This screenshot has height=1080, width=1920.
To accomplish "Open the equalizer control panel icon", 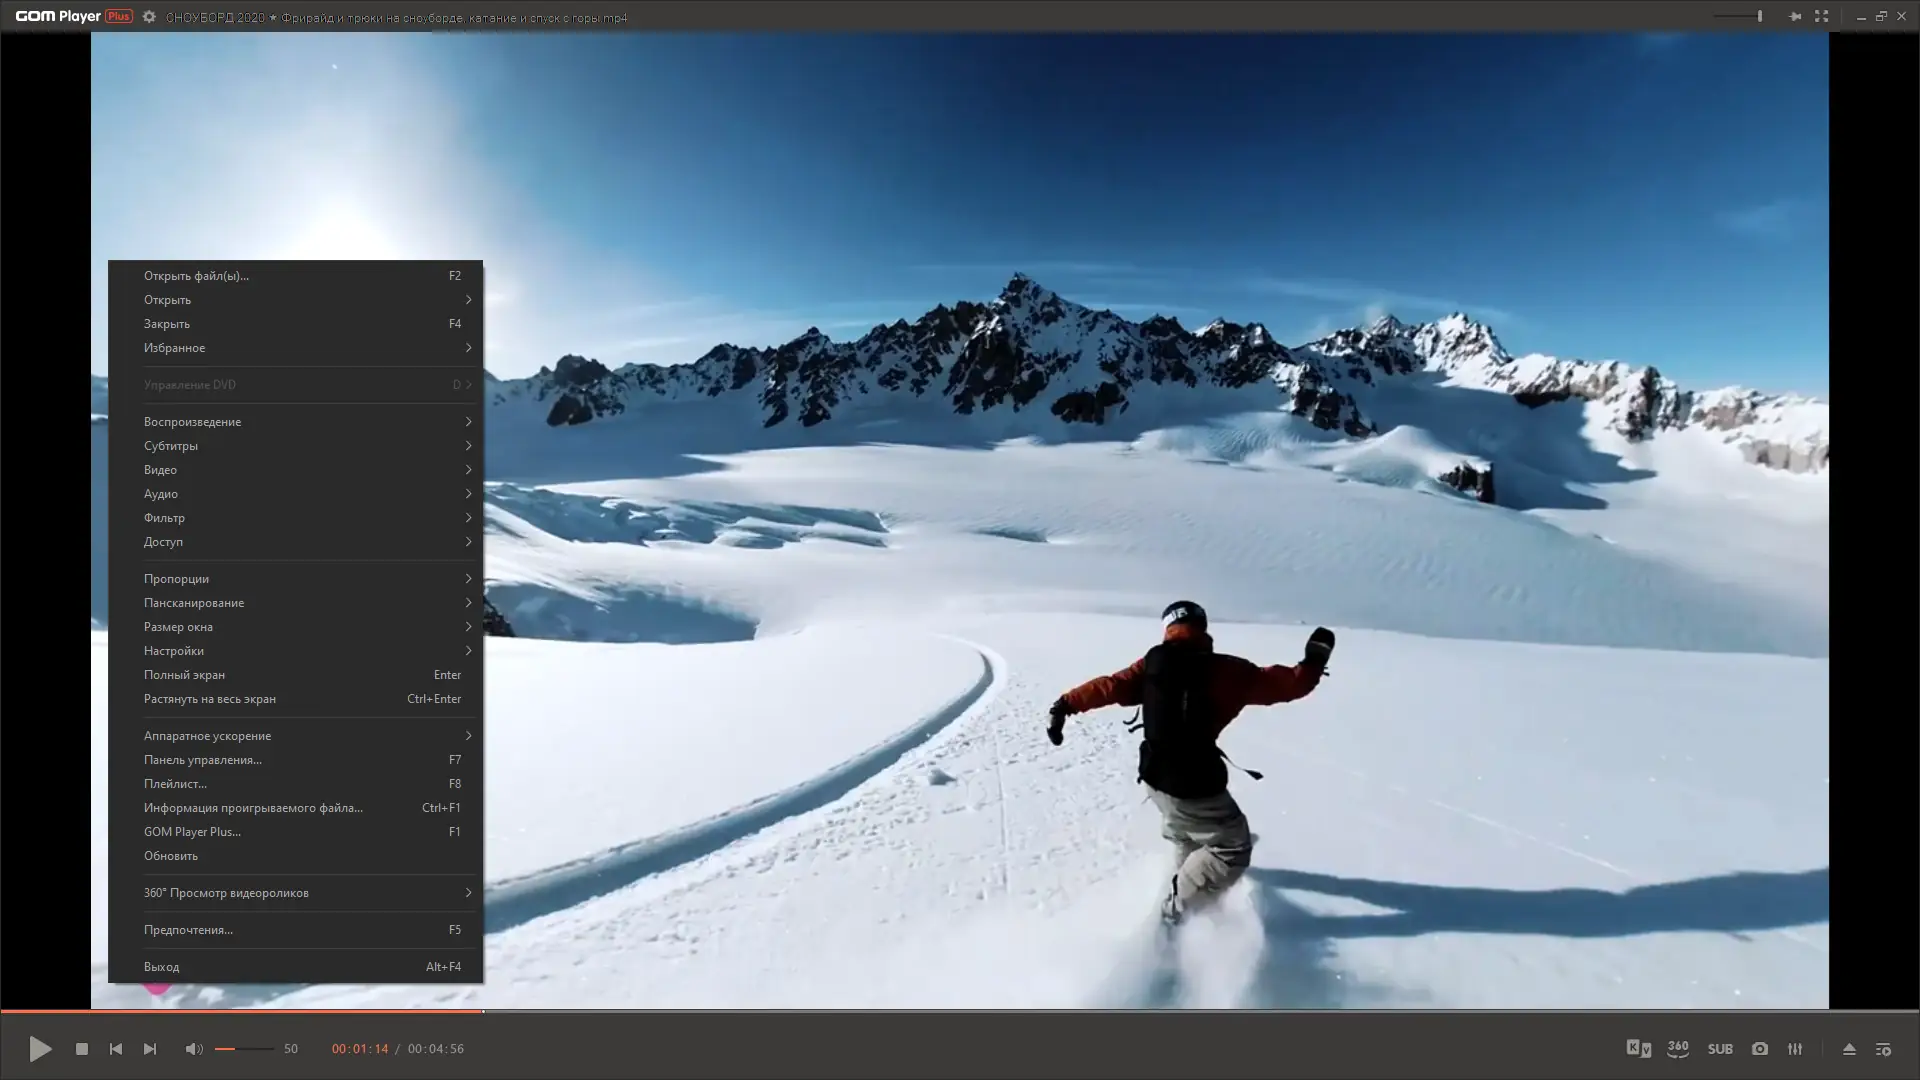I will [1795, 1049].
